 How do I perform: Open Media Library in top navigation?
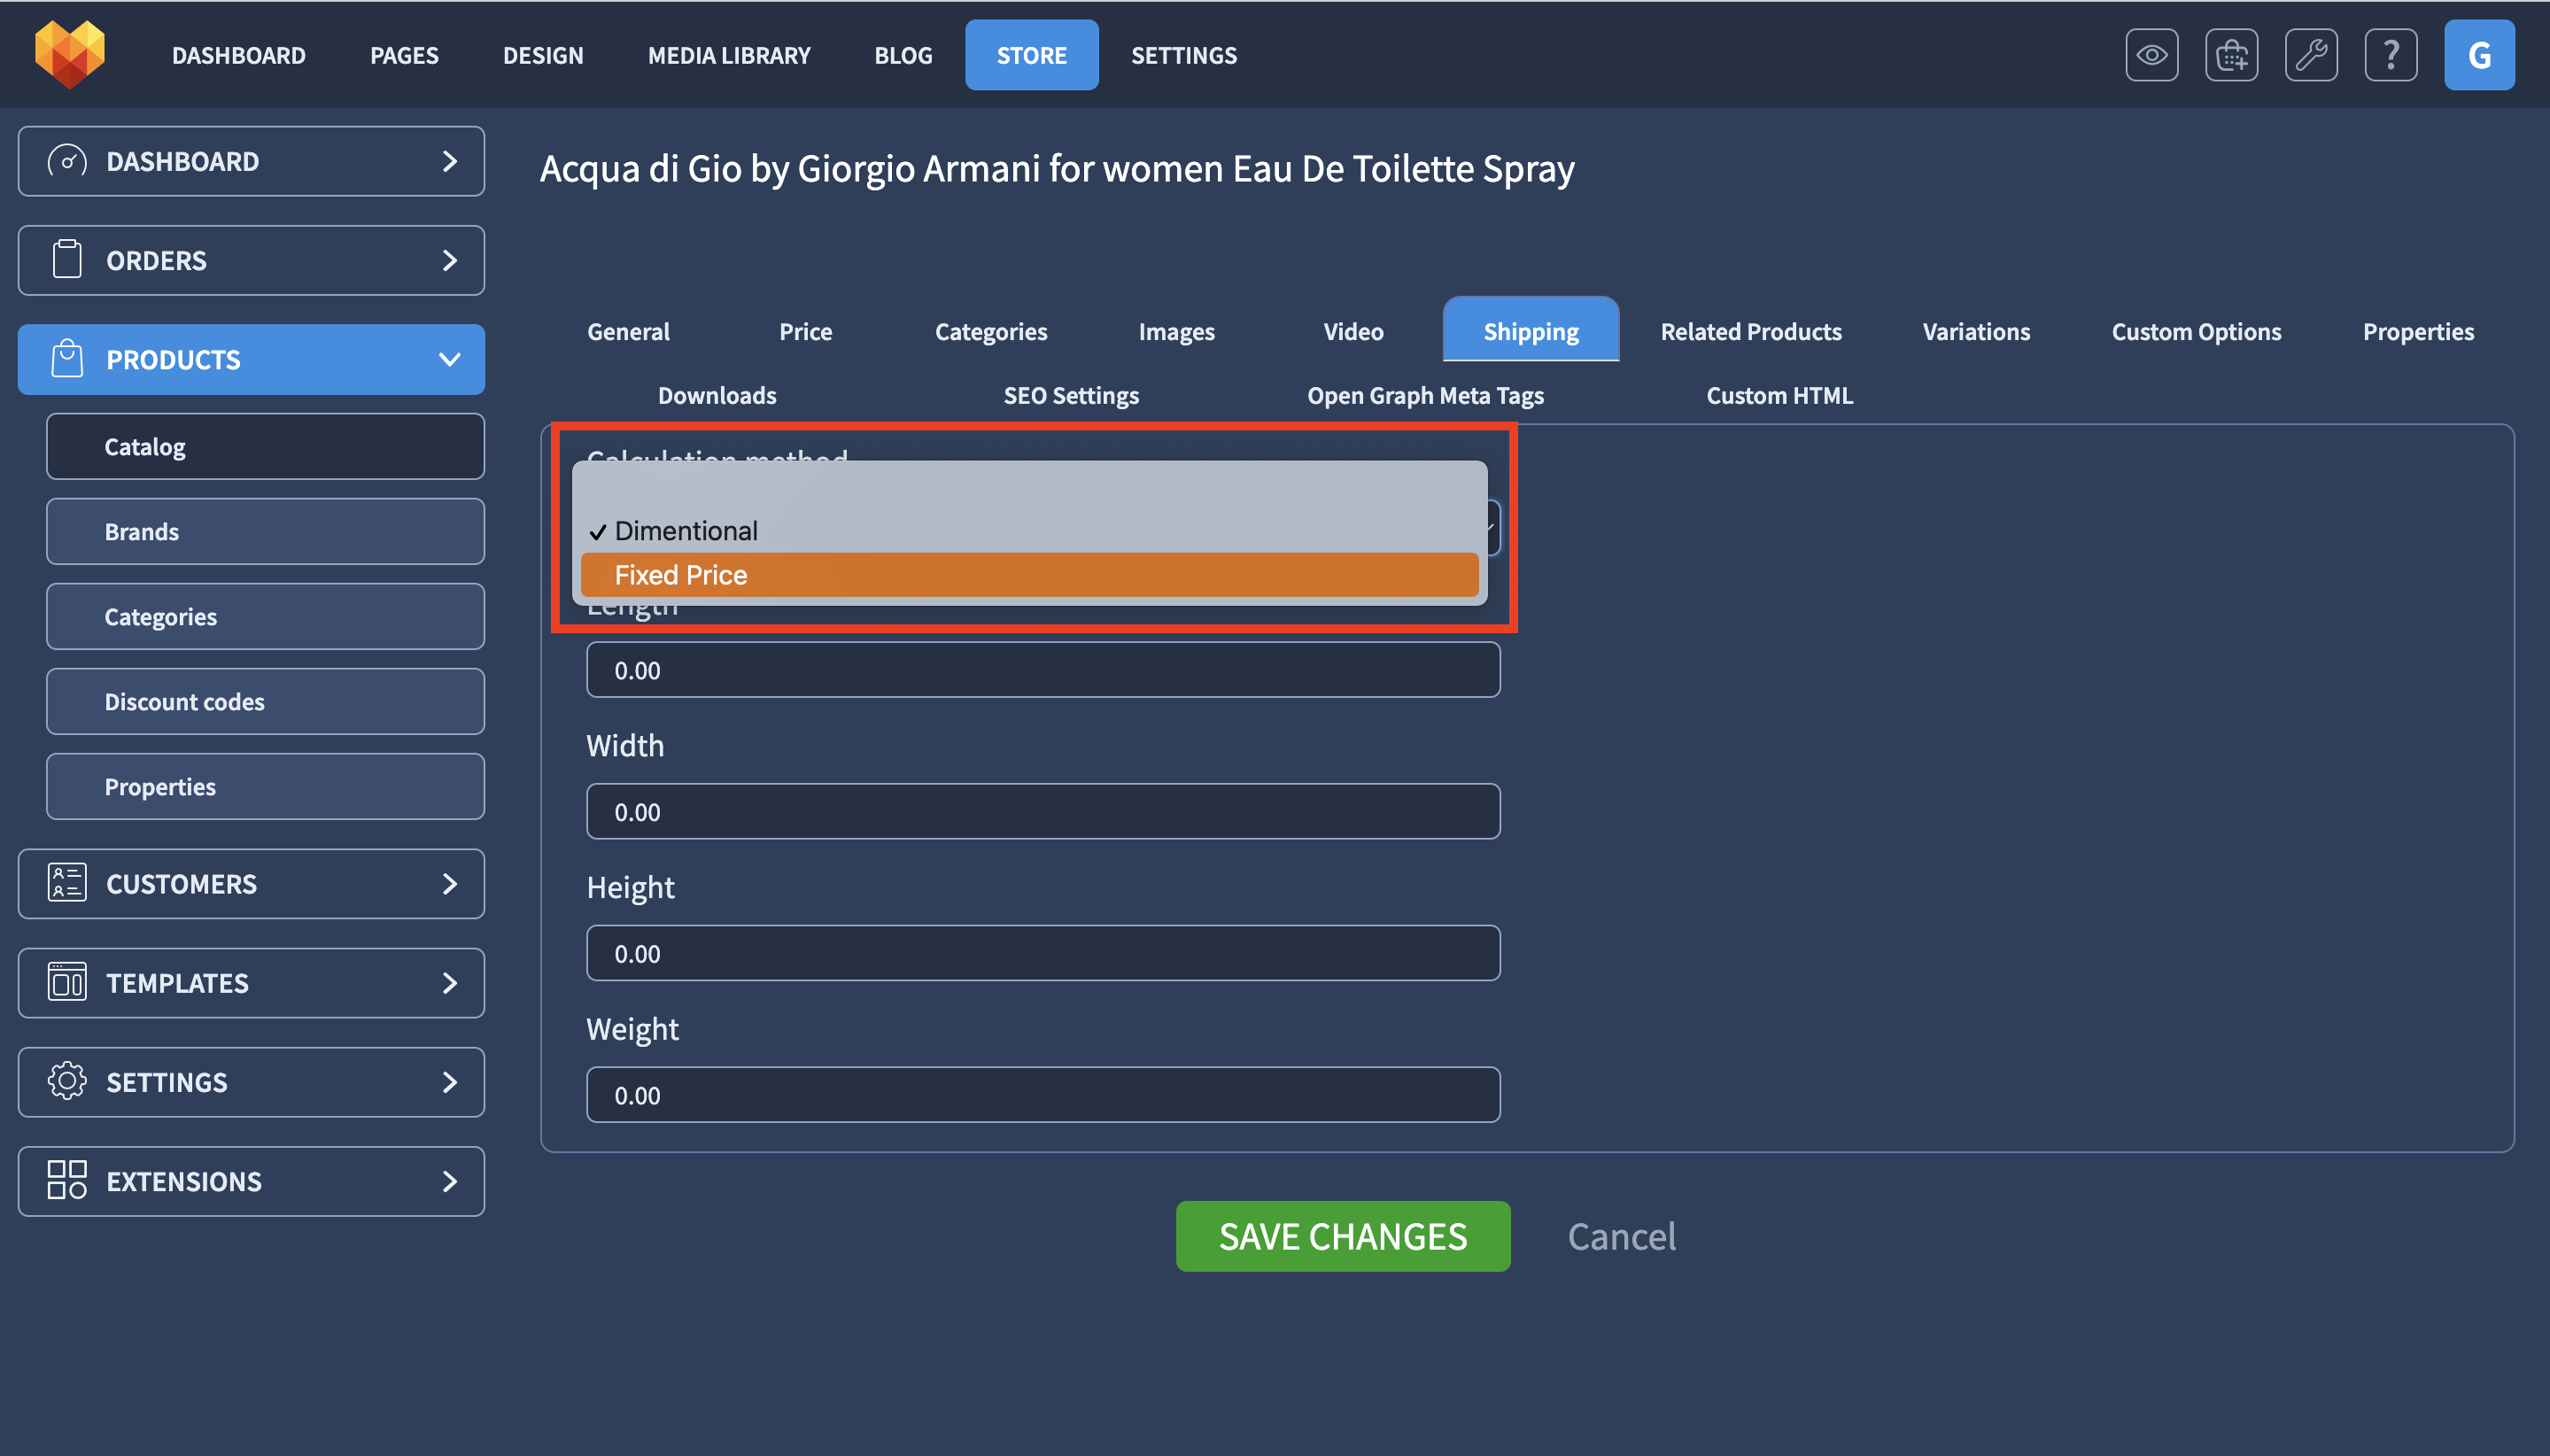coord(729,55)
